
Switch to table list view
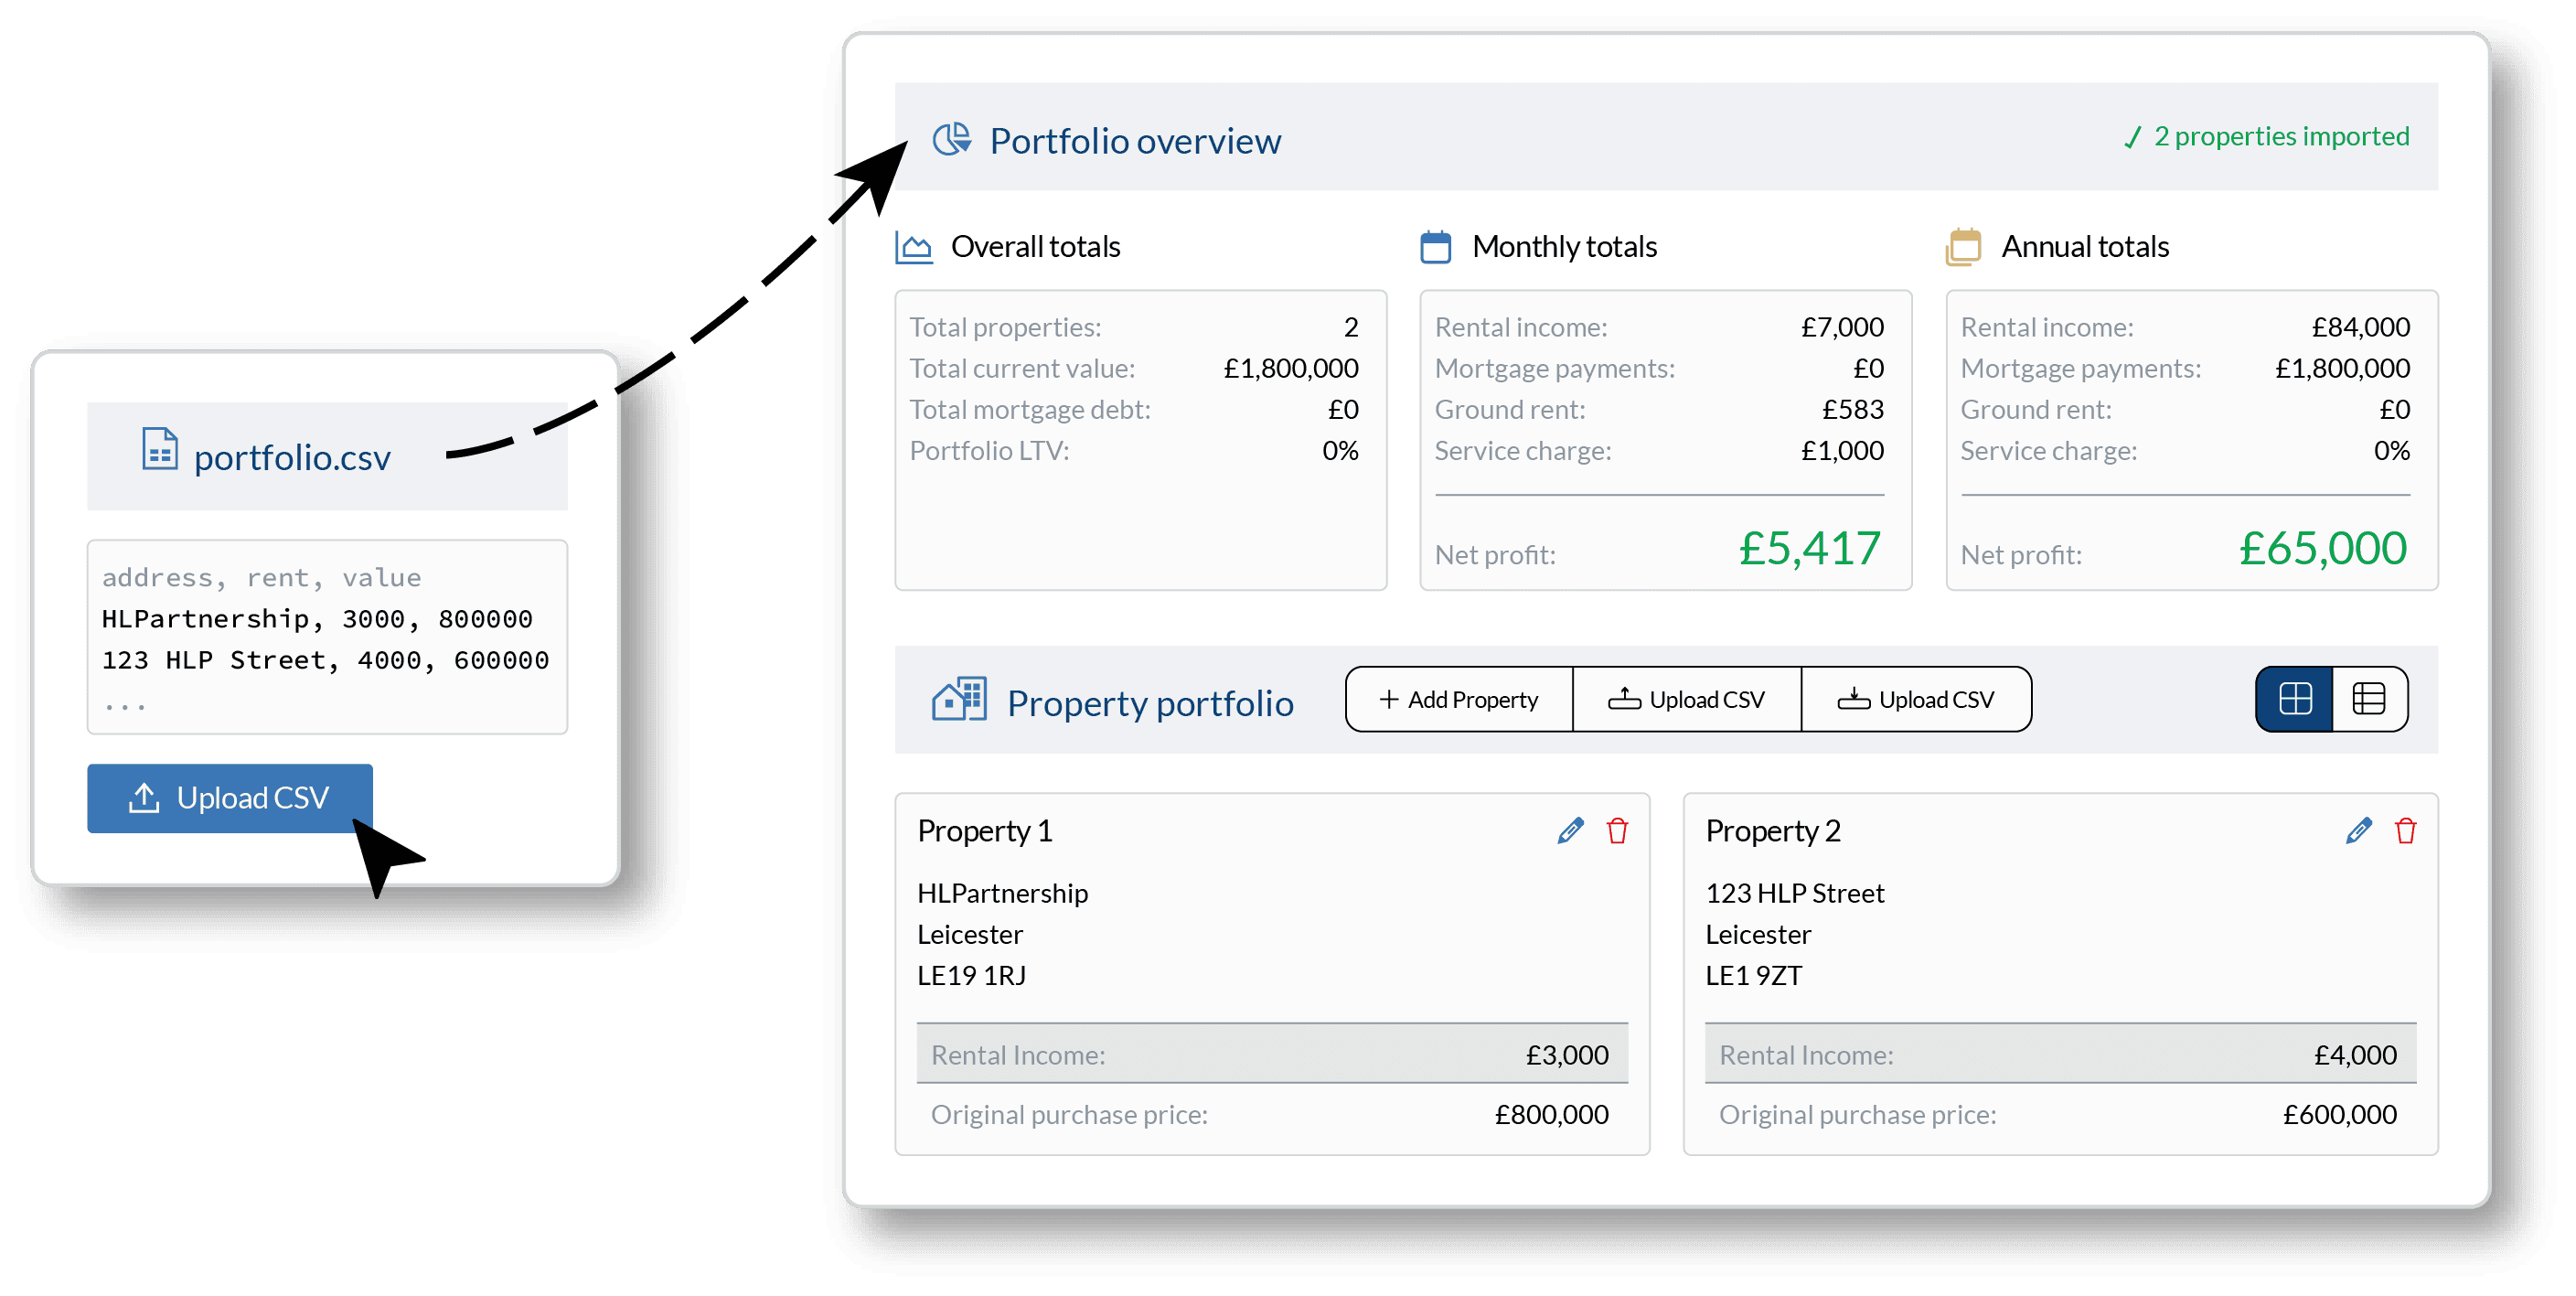tap(2370, 698)
